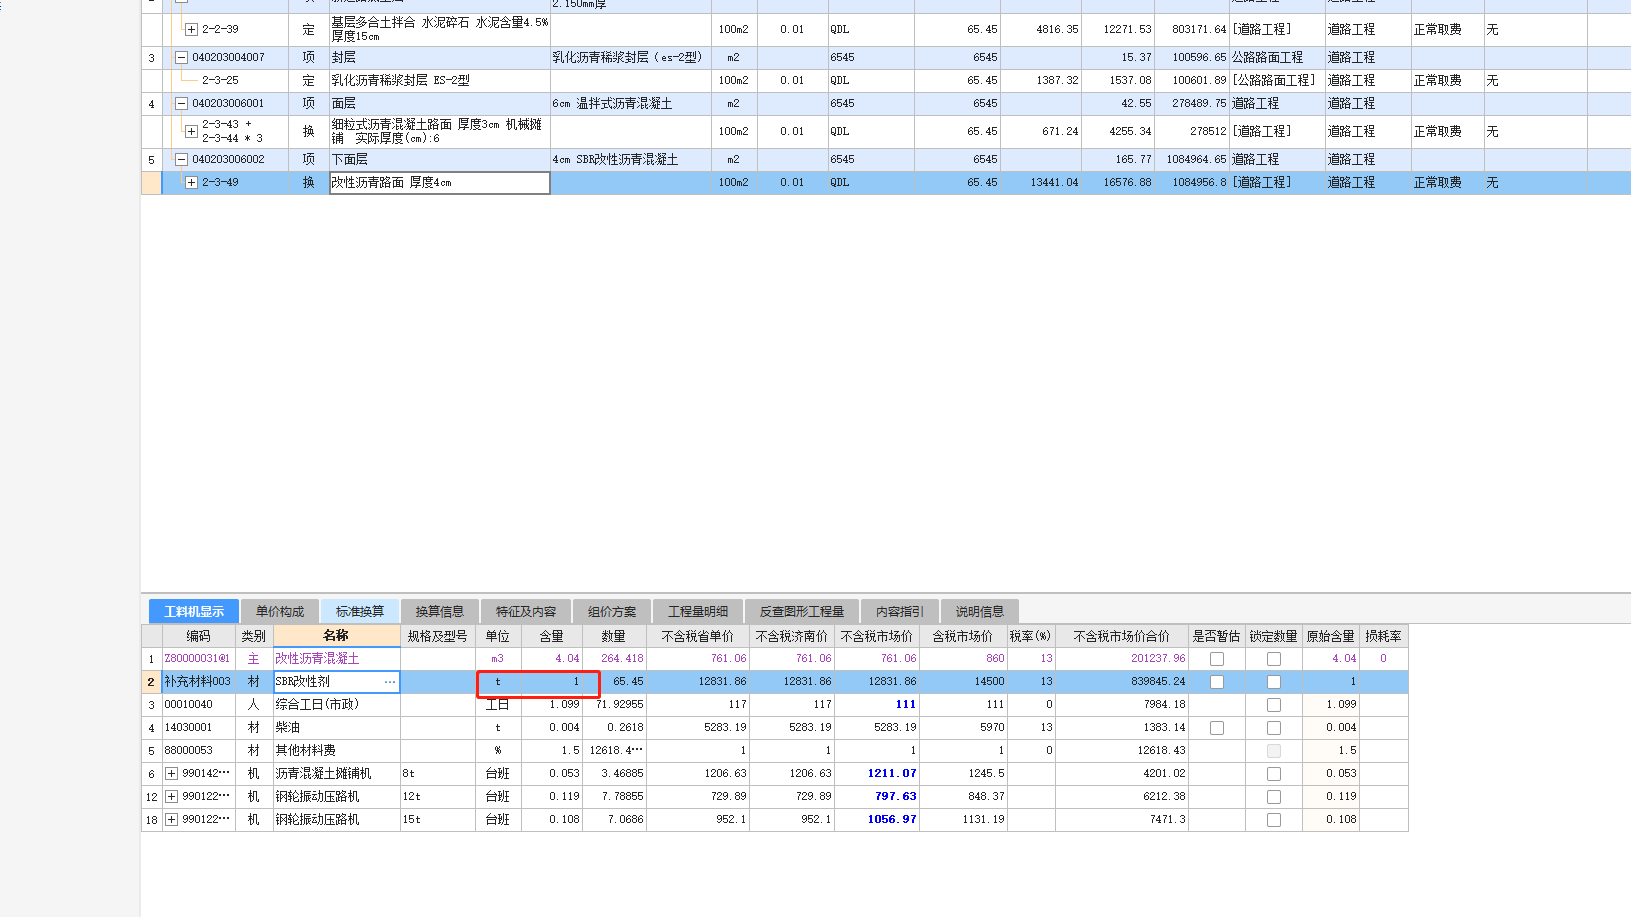The width and height of the screenshot is (1631, 917).
Task: Click the 规格及型号 column header
Action: [437, 636]
